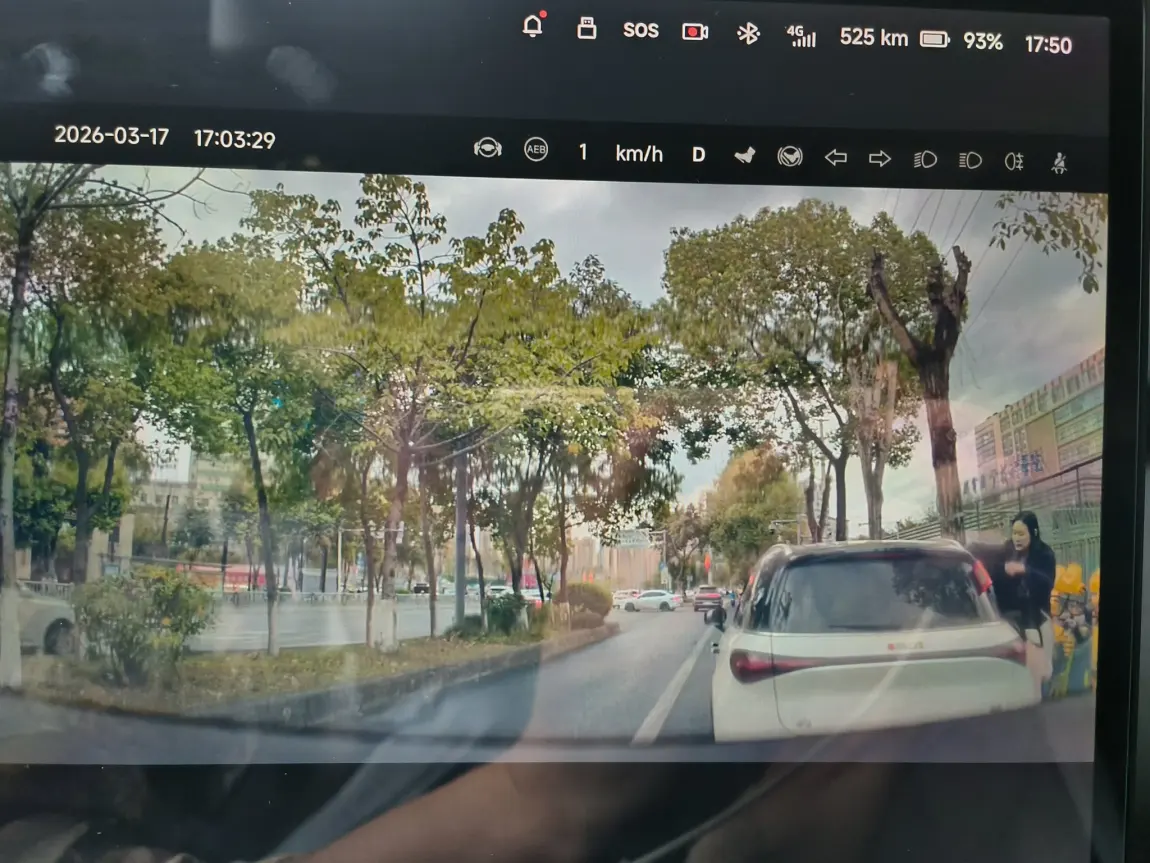Open the notification bell icon
This screenshot has height=863, width=1150.
(533, 26)
